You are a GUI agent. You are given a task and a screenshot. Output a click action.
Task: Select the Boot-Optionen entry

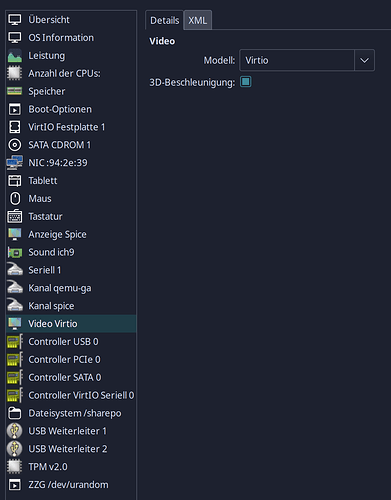coord(71,109)
